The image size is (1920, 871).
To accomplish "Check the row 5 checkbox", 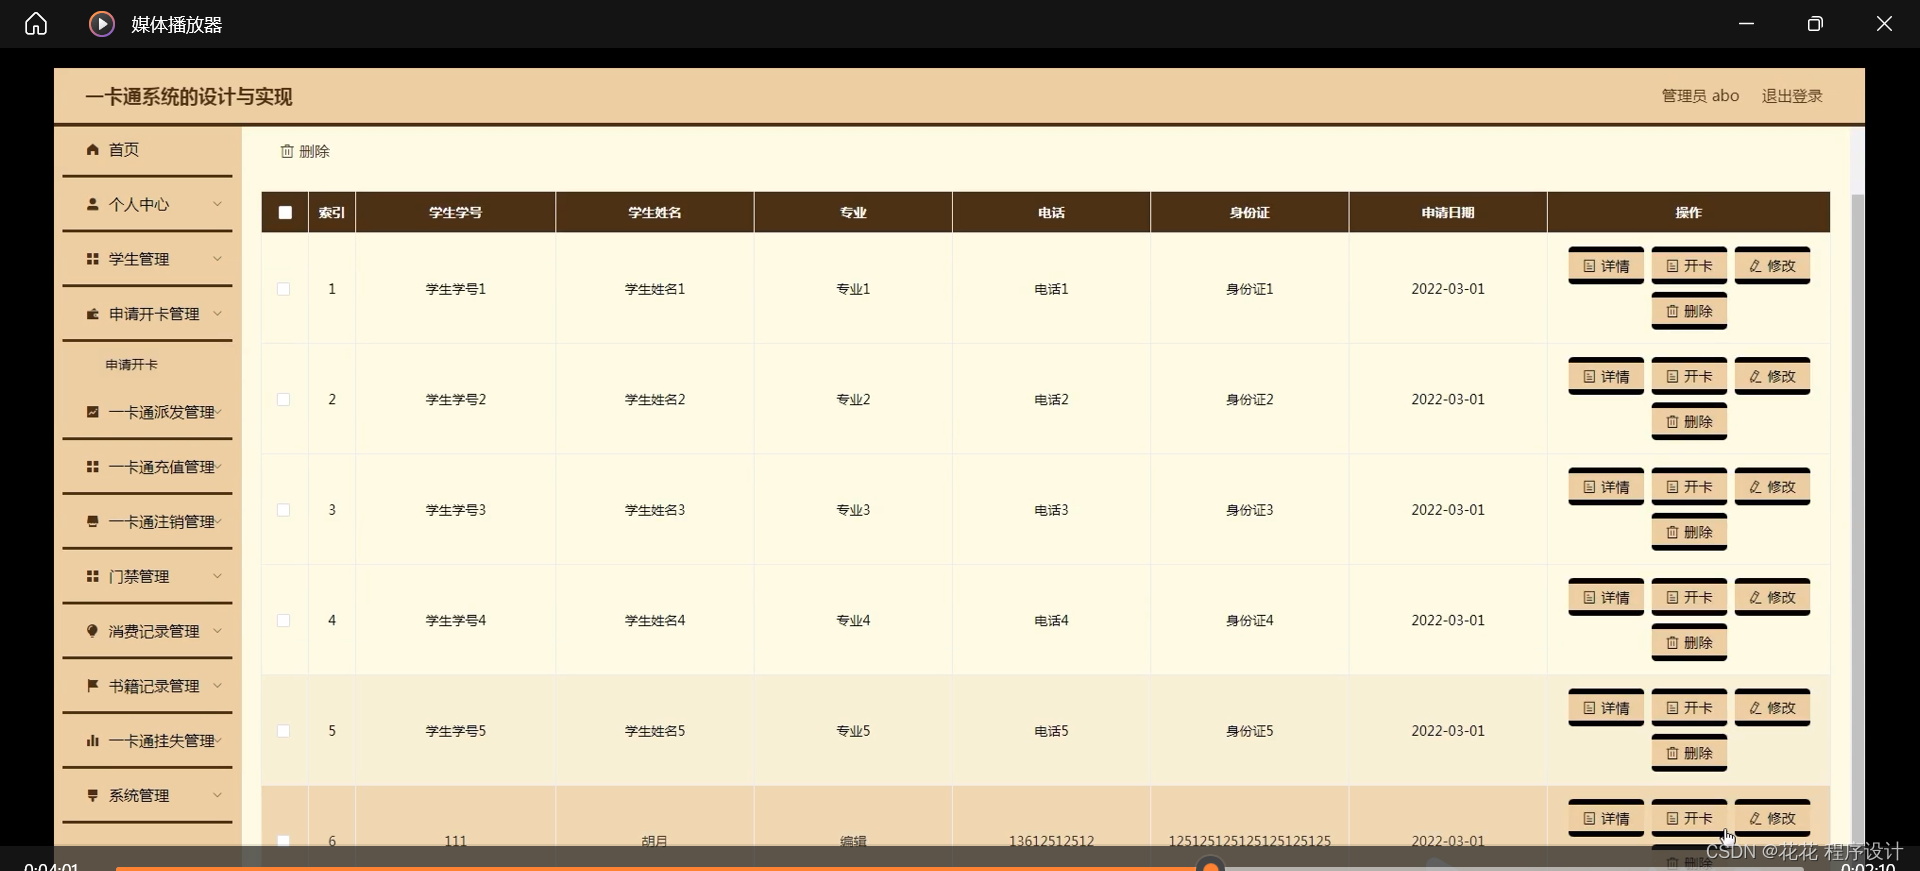I will point(284,731).
